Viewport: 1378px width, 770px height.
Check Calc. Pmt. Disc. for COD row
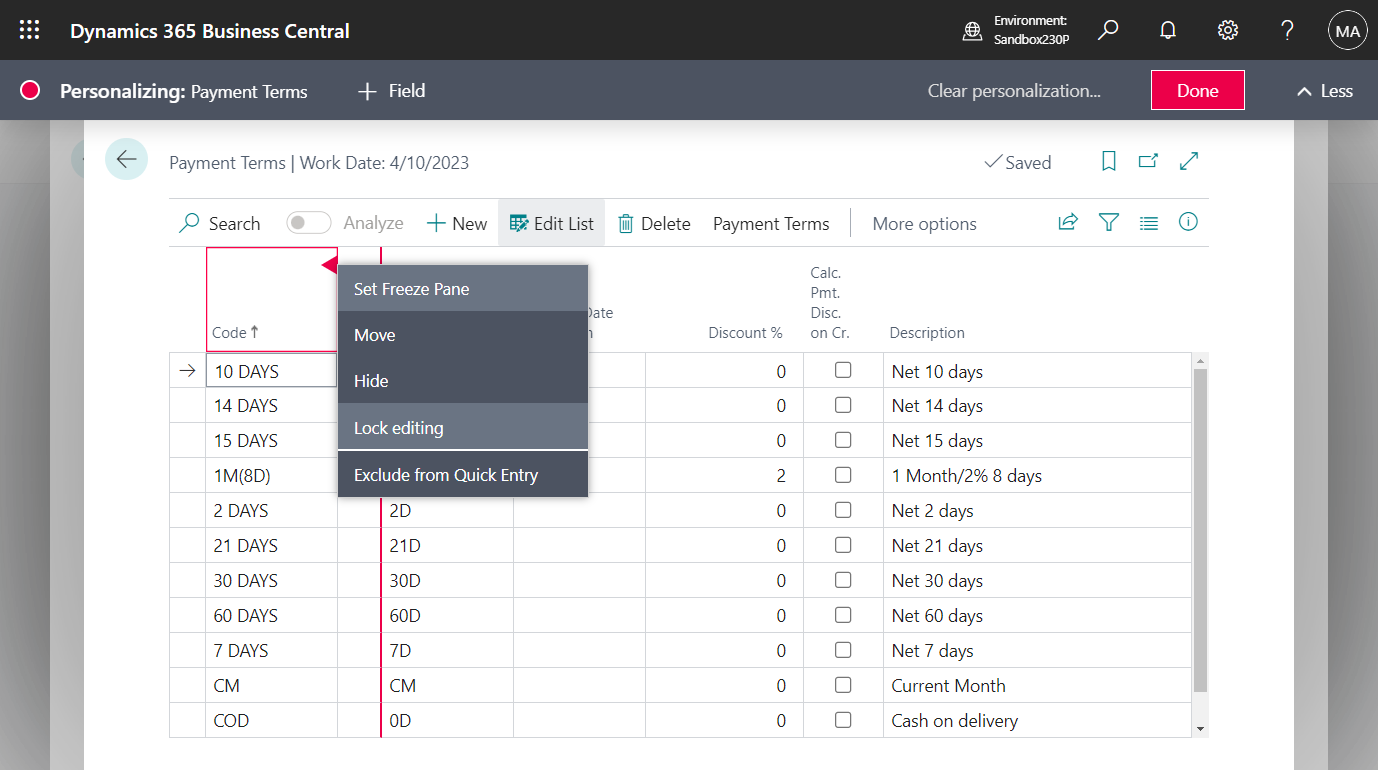[843, 720]
